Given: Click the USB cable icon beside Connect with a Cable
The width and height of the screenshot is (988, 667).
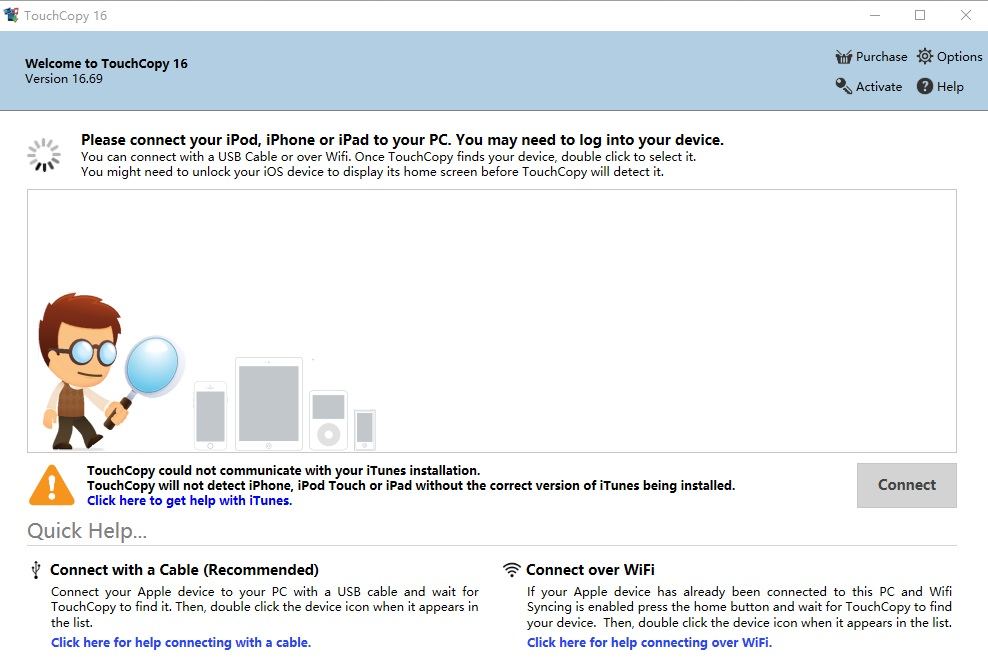Looking at the screenshot, I should pos(36,570).
